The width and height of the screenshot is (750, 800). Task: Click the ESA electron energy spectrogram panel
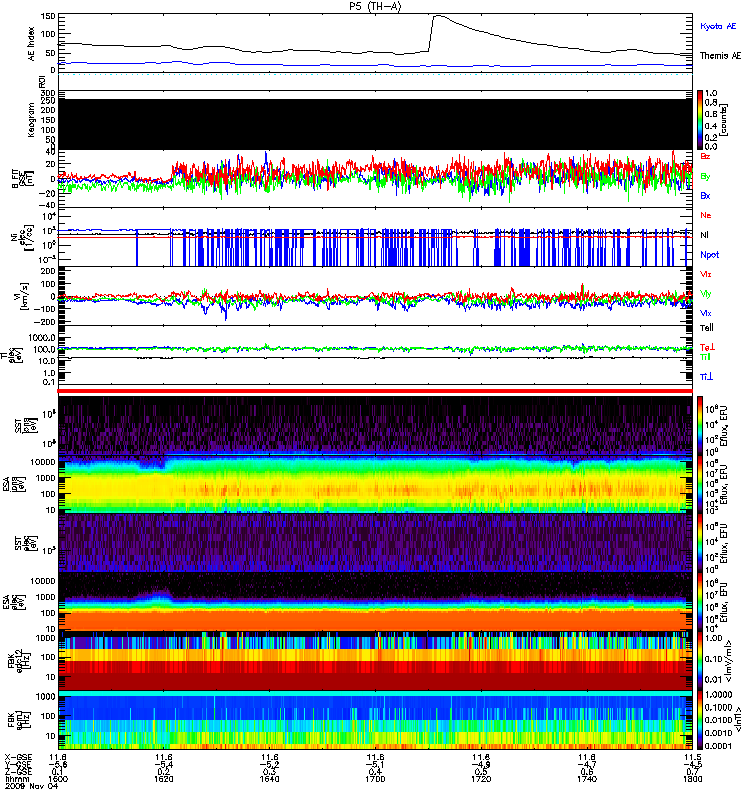tap(375, 601)
